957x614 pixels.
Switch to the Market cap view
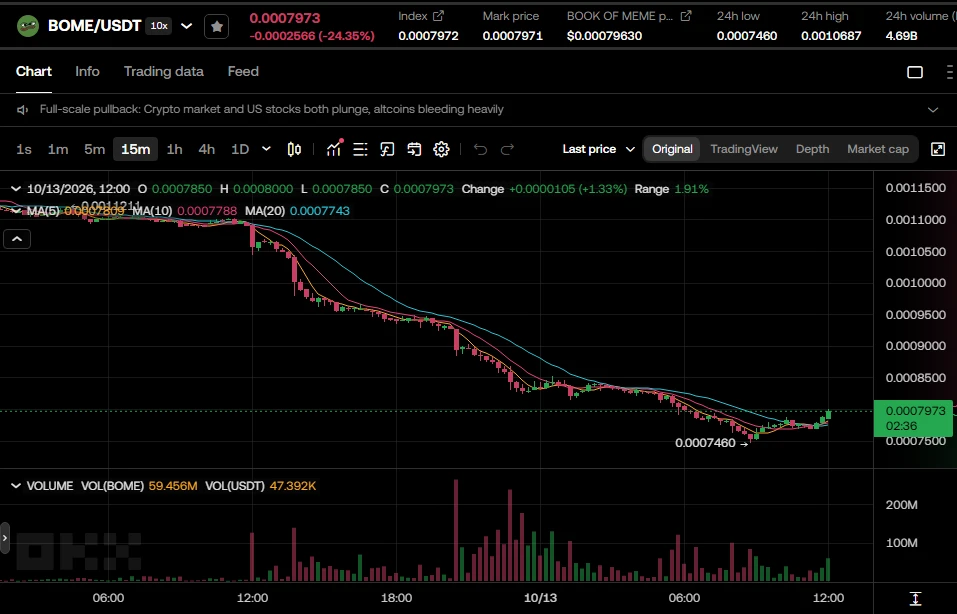878,149
